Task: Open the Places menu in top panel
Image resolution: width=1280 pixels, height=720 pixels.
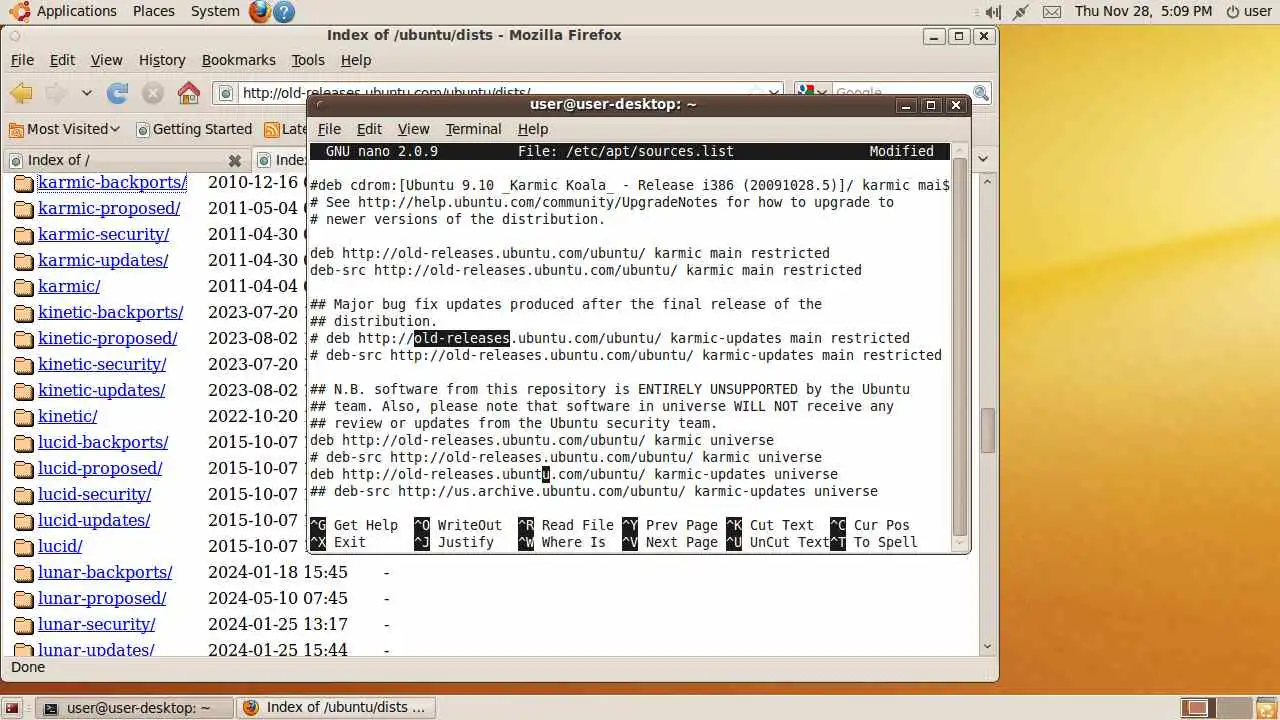Action: coord(153,11)
